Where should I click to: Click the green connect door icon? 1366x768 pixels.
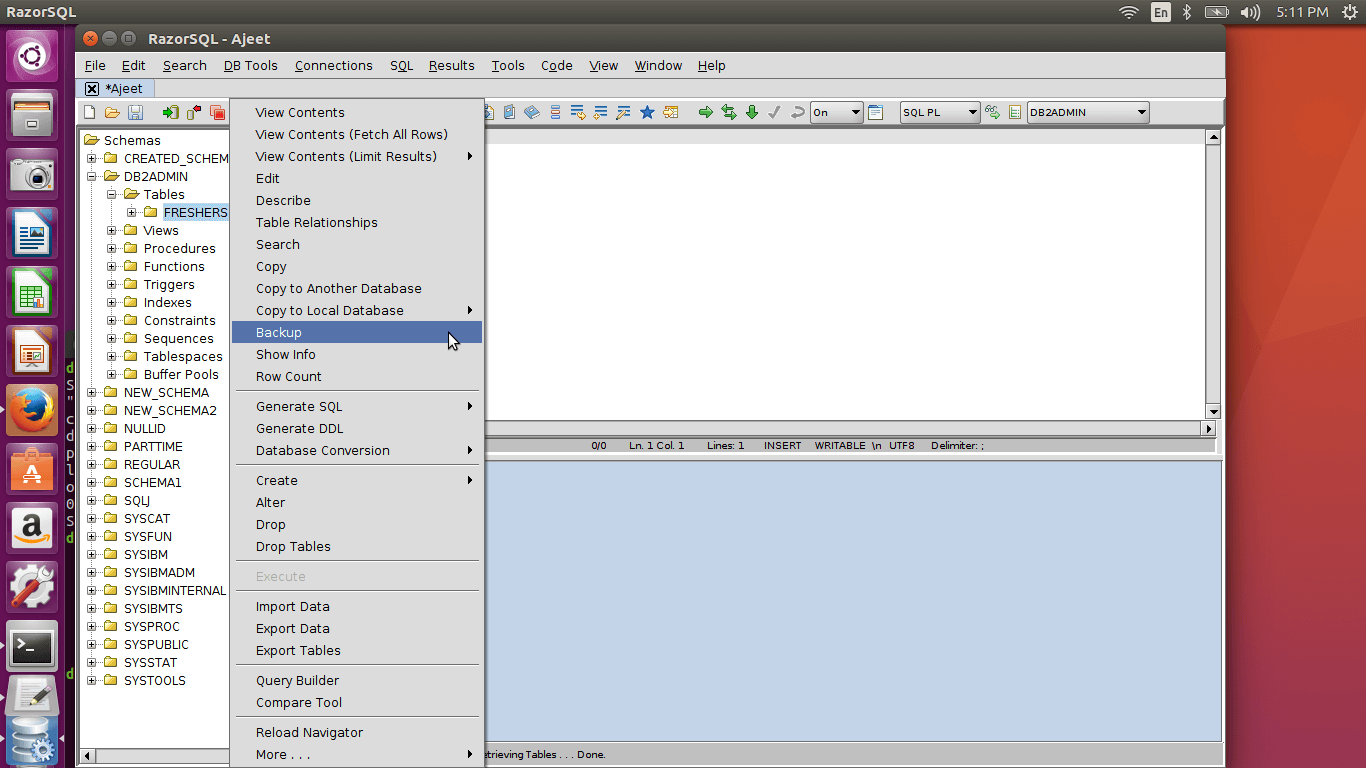coord(171,113)
